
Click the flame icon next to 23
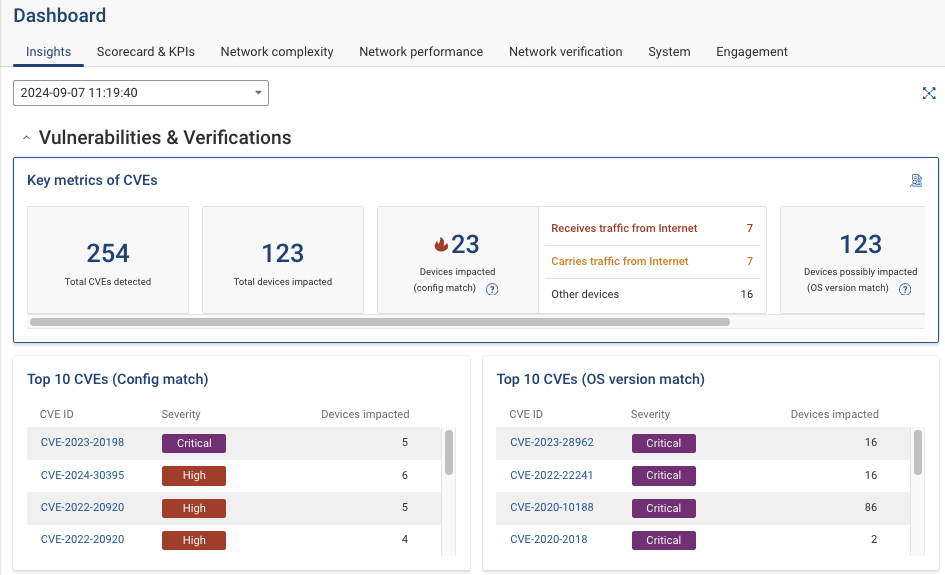[441, 244]
